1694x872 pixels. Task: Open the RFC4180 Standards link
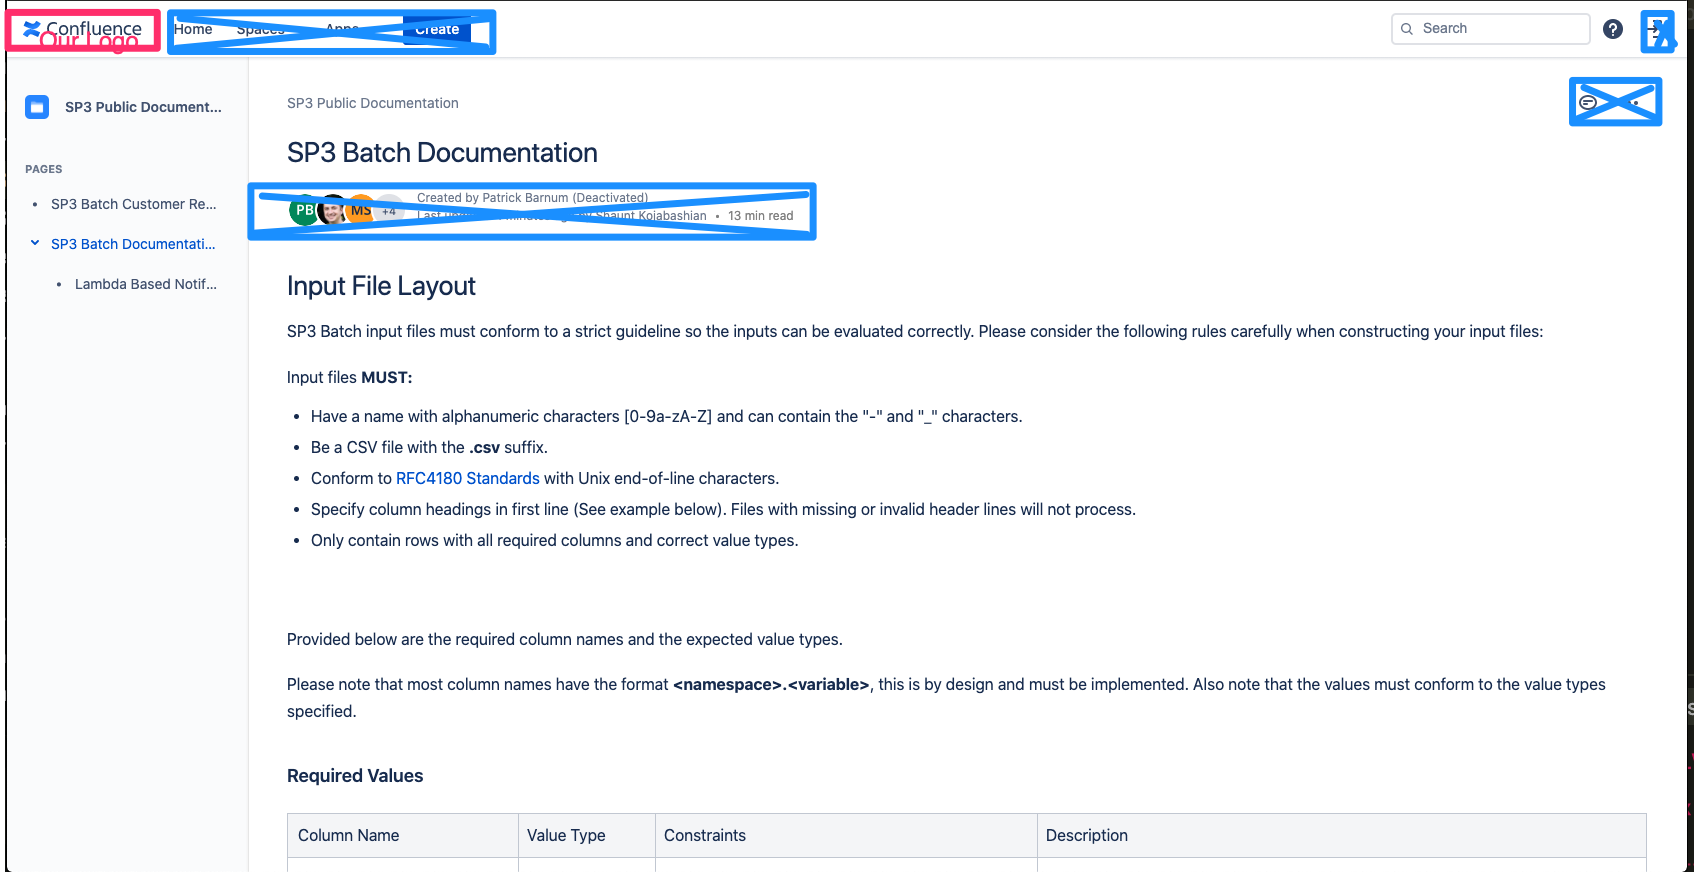pos(468,478)
